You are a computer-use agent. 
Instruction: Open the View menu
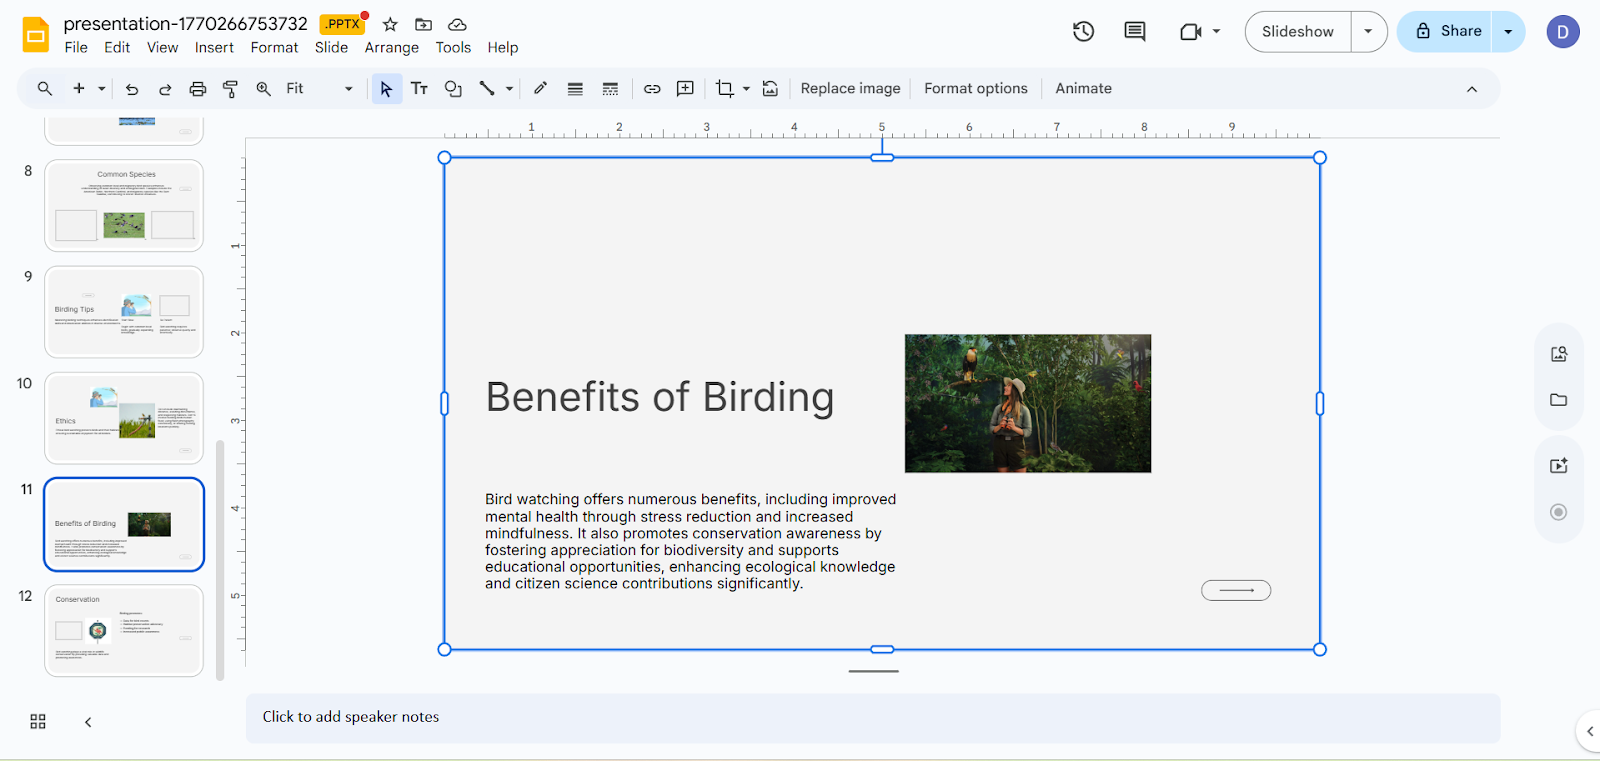[162, 48]
